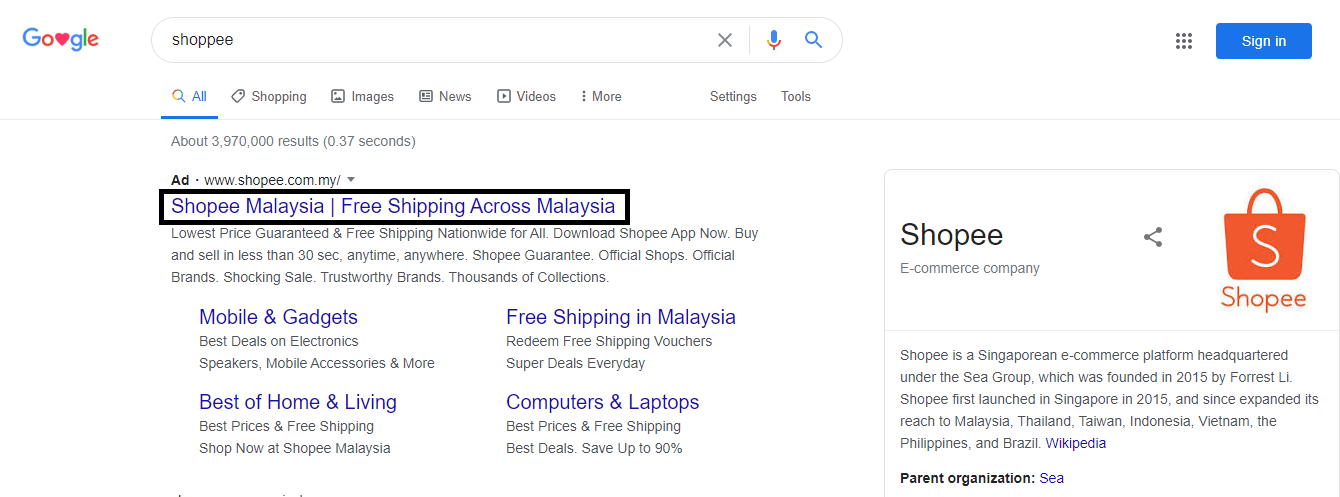1340x497 pixels.
Task: Open the Shopee Malaysia Free Shipping ad link
Action: (x=393, y=207)
